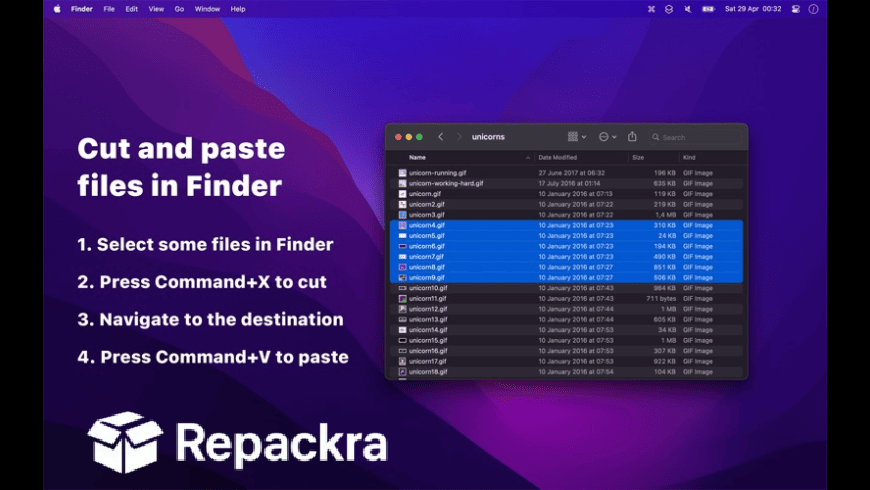870x490 pixels.
Task: Click the unicorn4.gif file icon
Action: click(402, 225)
